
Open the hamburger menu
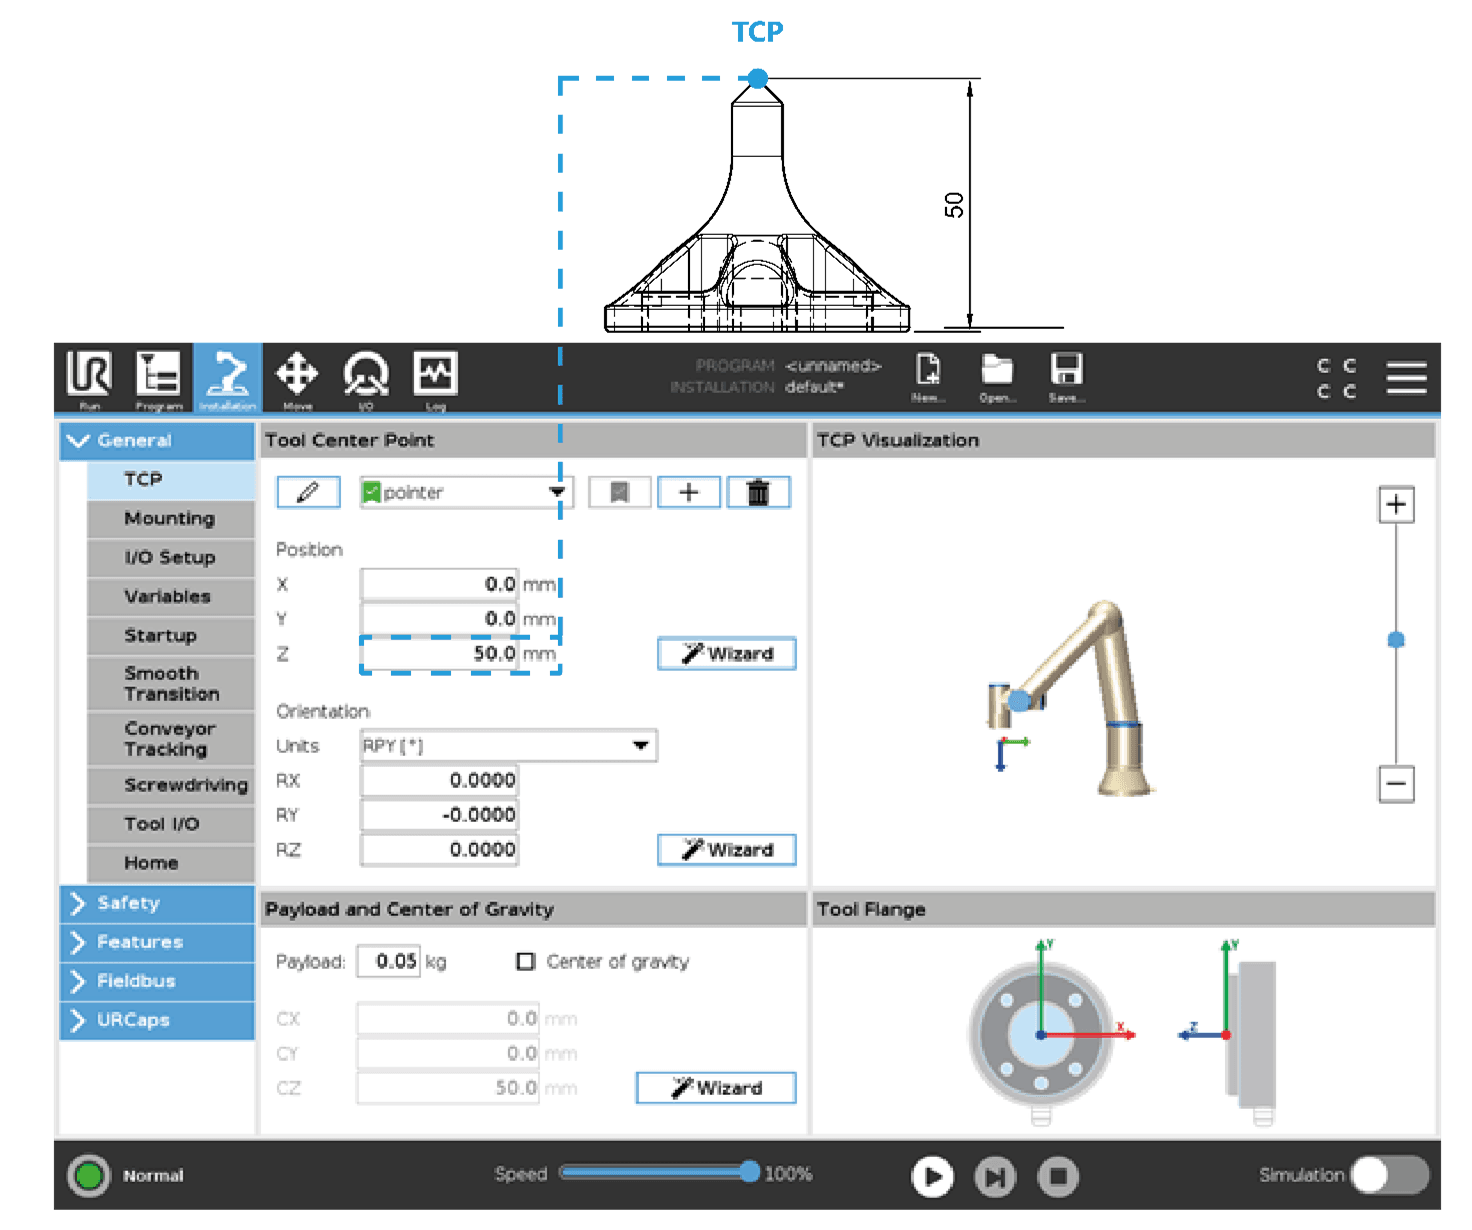tap(1406, 378)
